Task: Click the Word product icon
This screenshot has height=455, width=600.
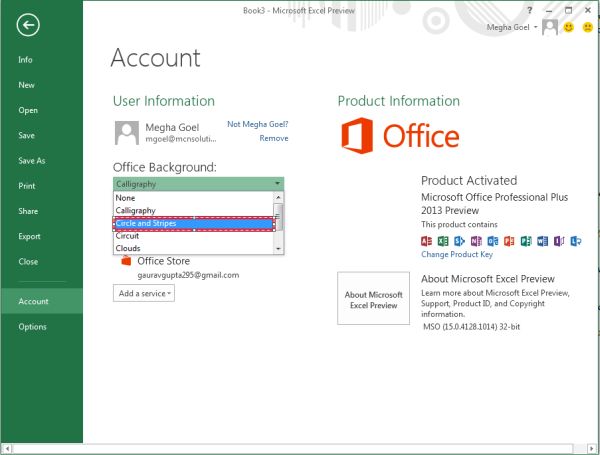Action: coord(543,241)
